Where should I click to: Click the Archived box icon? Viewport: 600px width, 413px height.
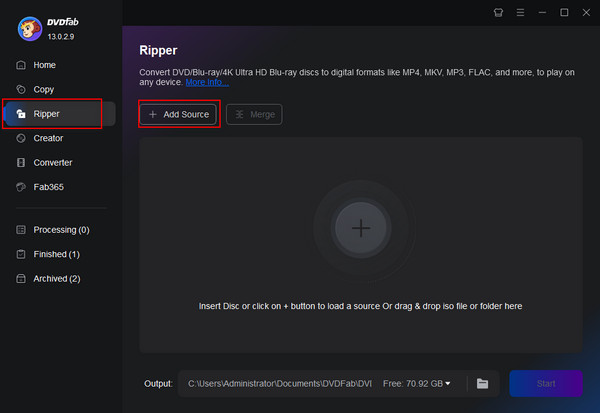point(21,279)
